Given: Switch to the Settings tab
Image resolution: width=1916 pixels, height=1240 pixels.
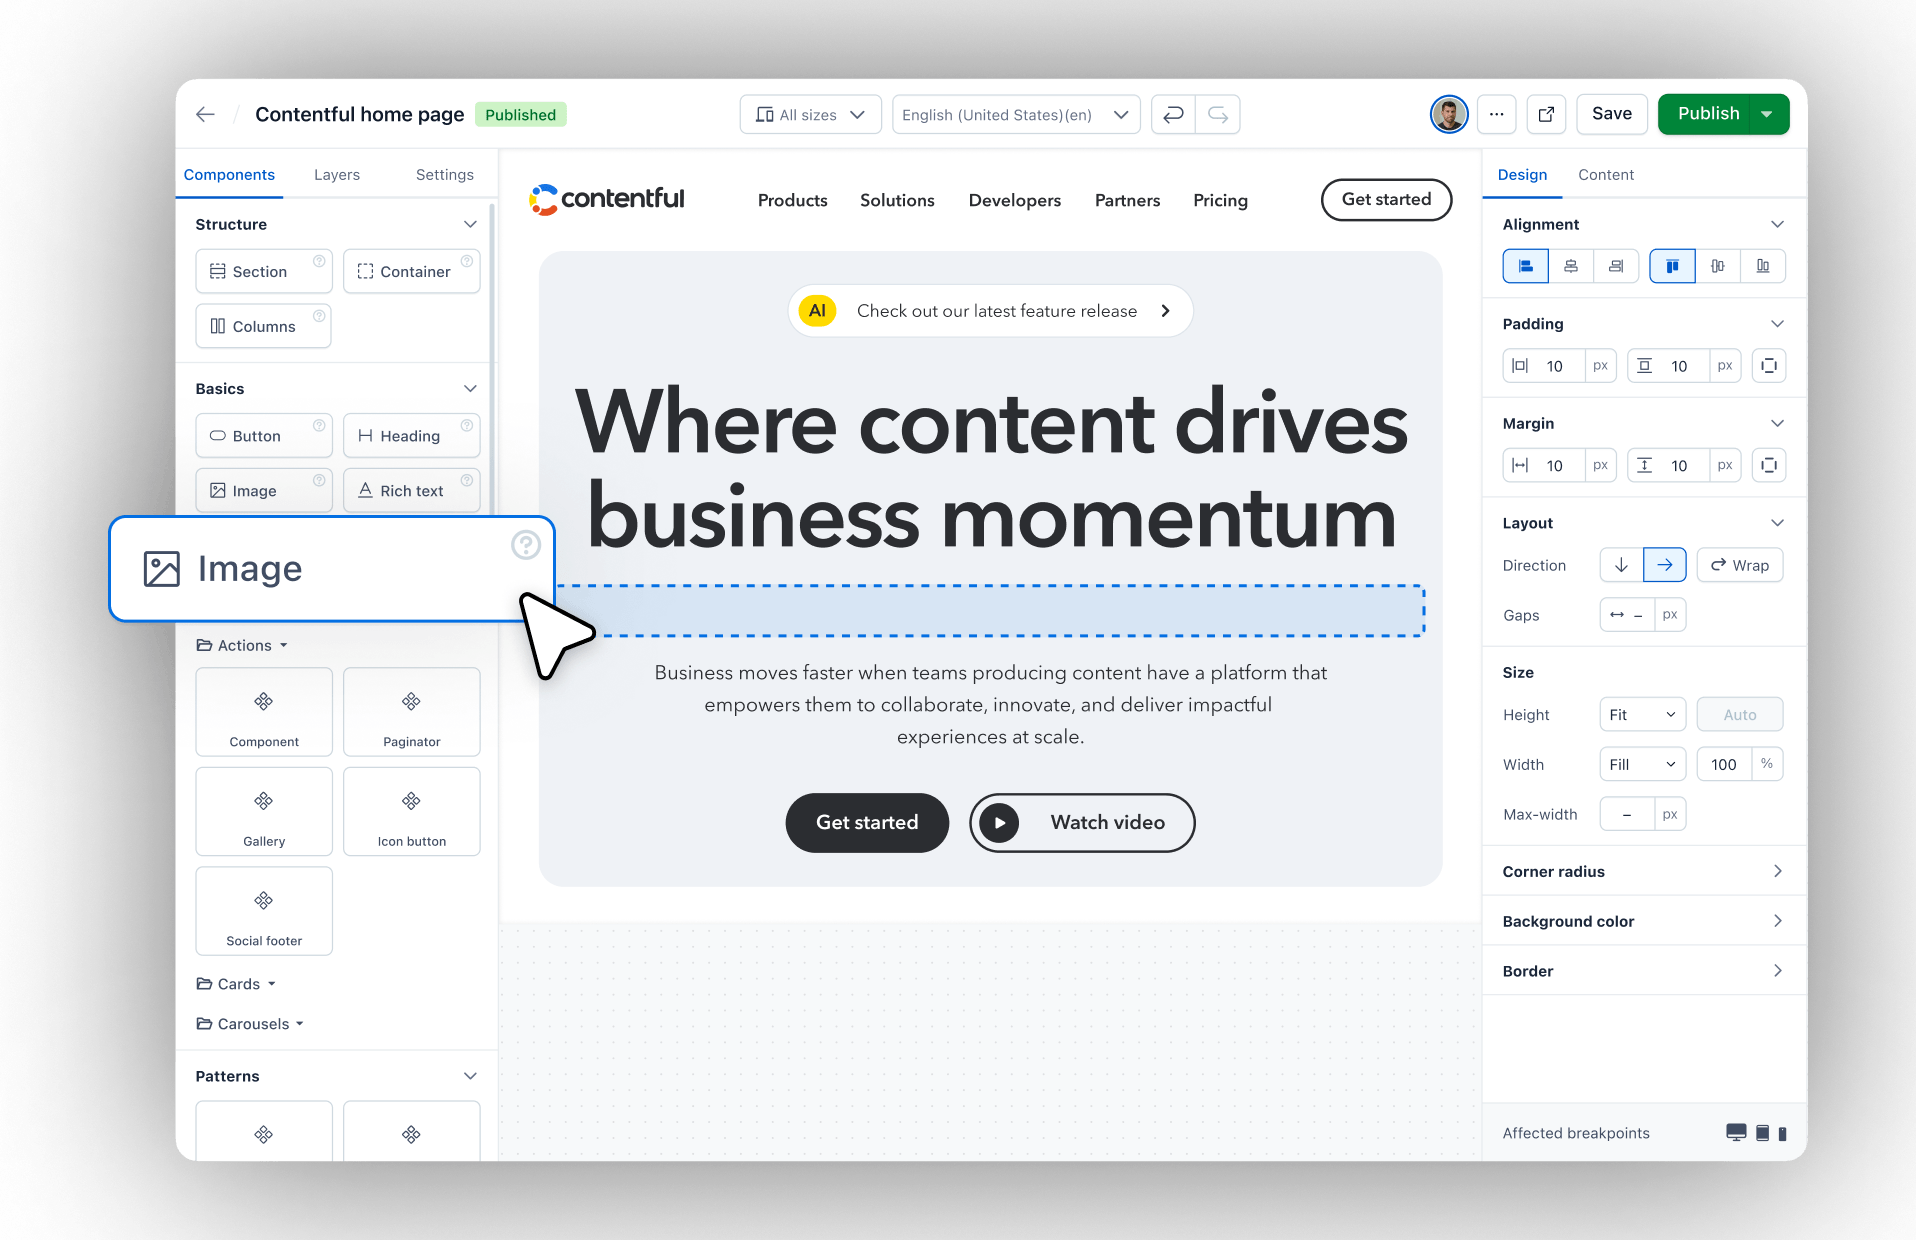Looking at the screenshot, I should 445,174.
